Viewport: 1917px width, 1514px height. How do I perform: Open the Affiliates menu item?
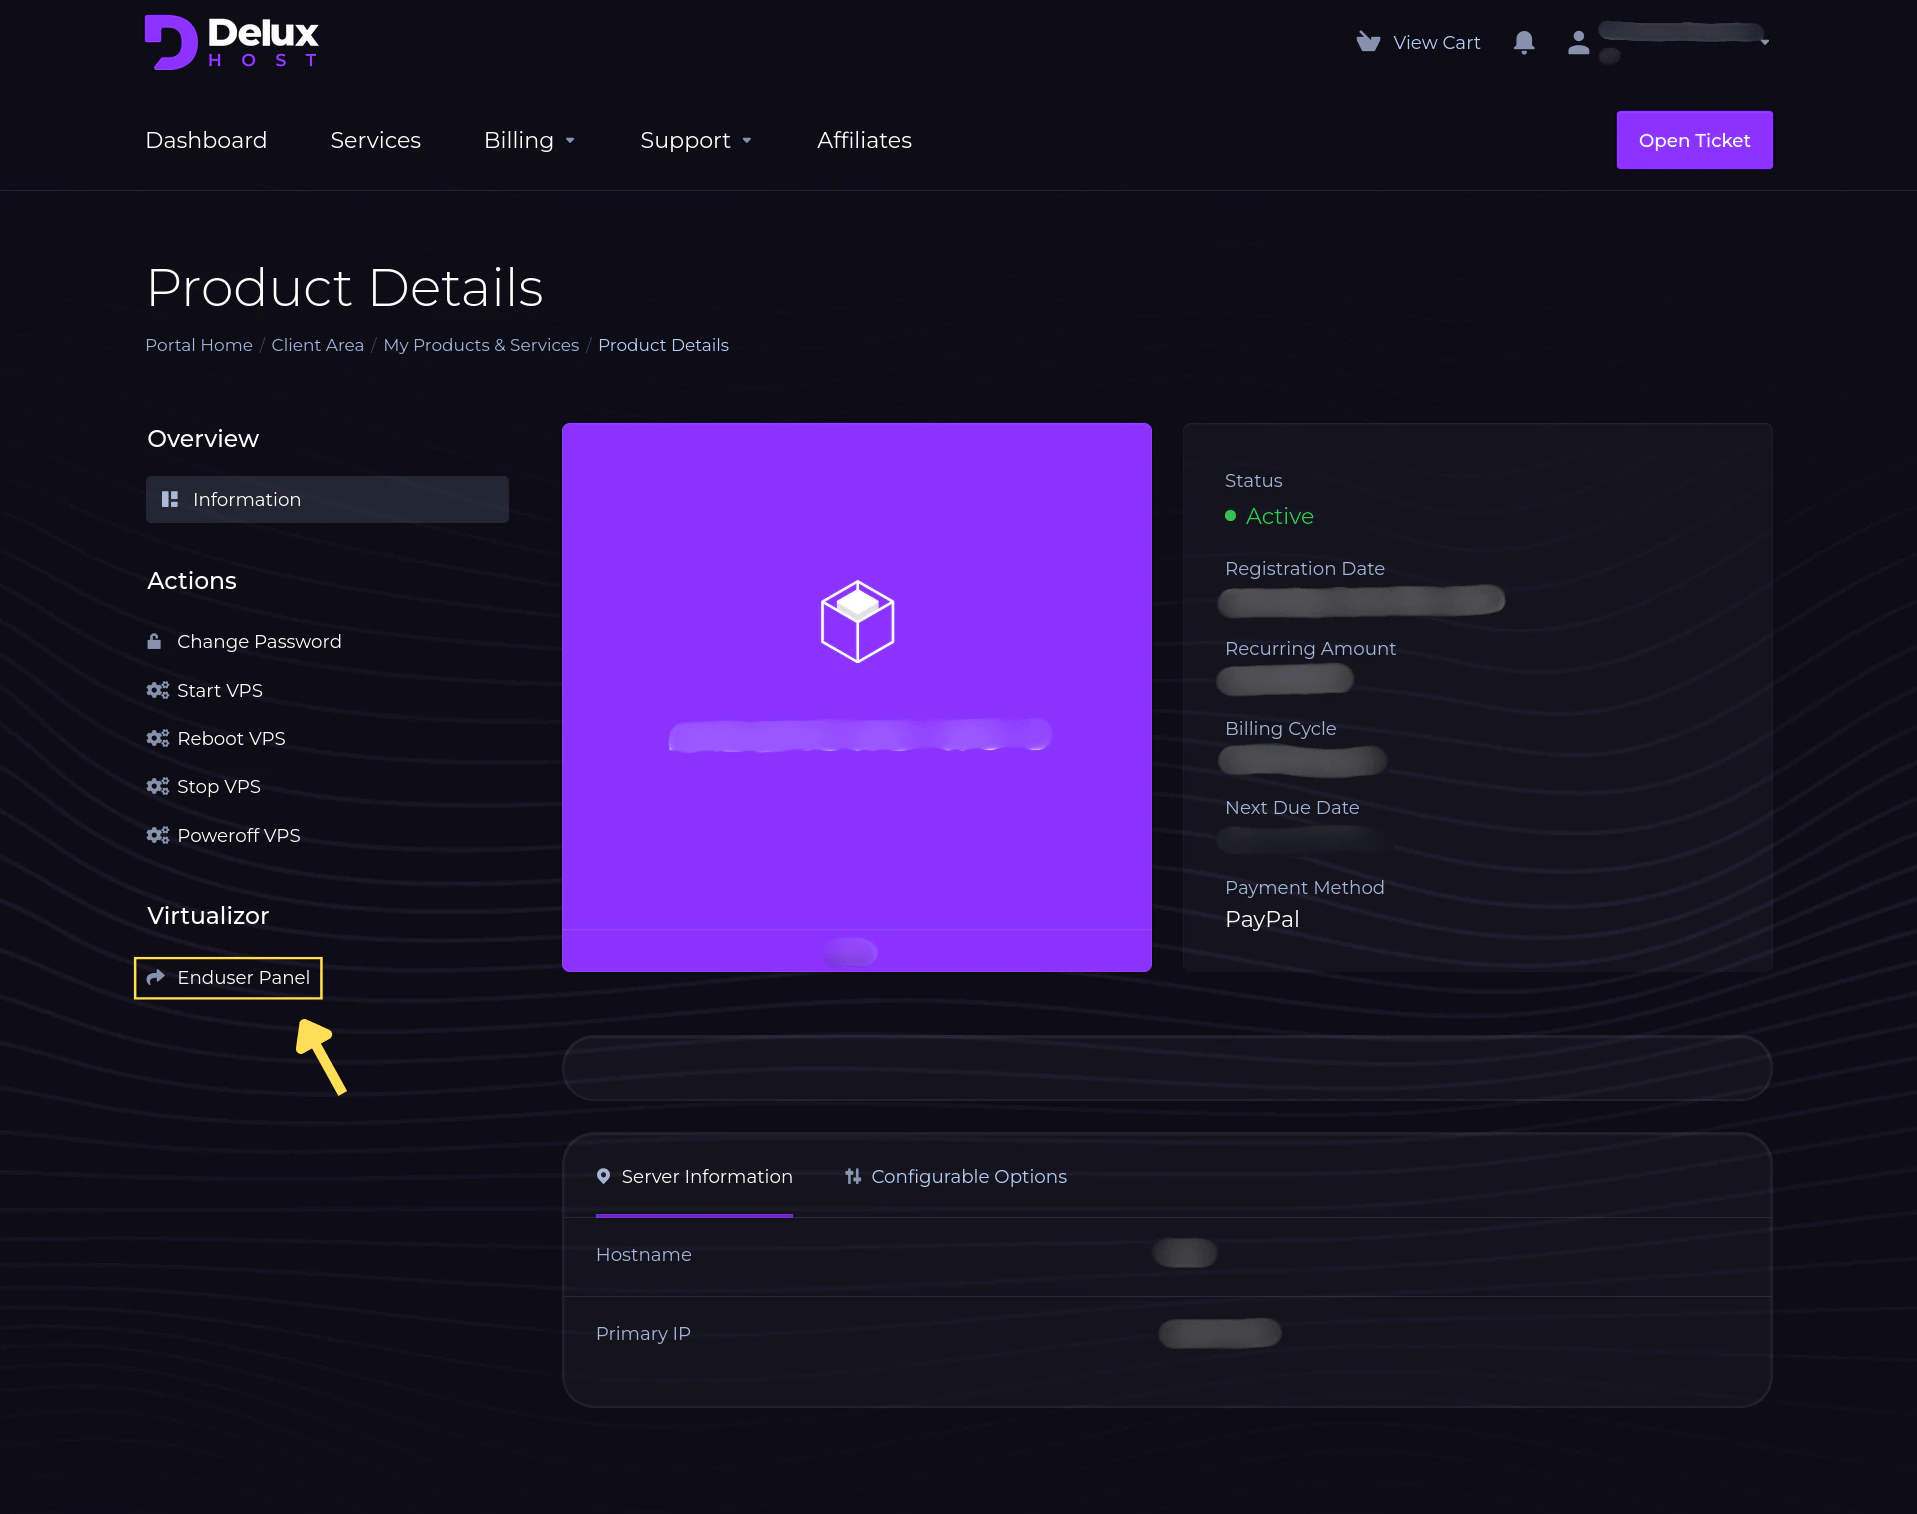(864, 140)
